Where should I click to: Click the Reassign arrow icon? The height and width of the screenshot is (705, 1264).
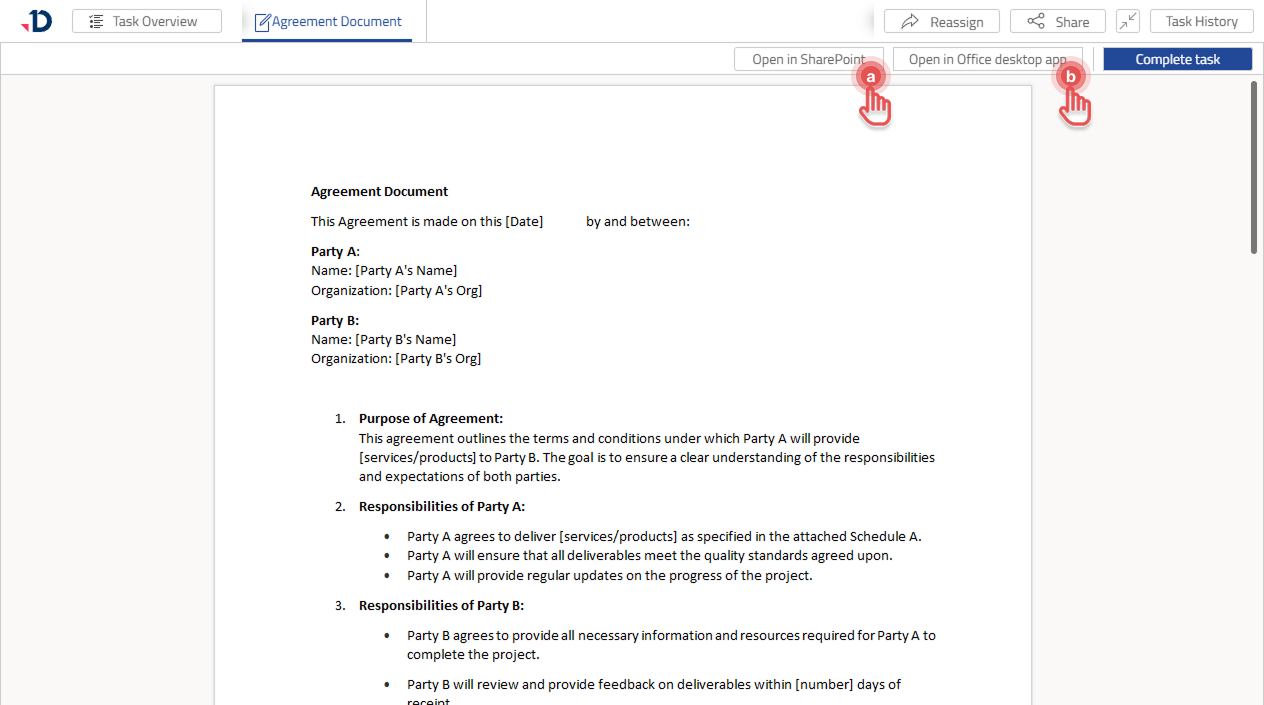(x=910, y=21)
